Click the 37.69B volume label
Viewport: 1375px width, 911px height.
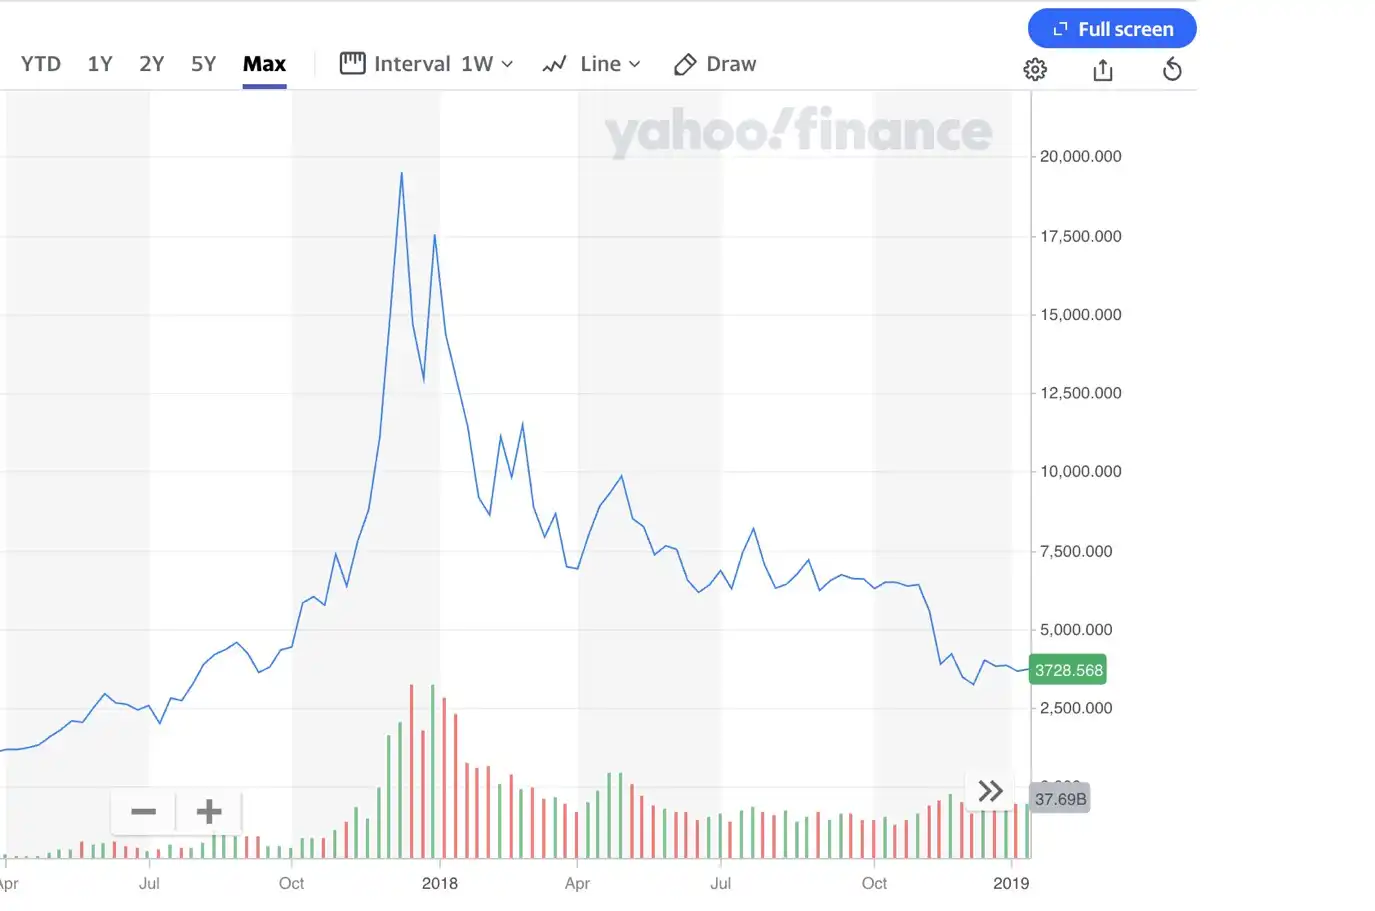[1060, 798]
